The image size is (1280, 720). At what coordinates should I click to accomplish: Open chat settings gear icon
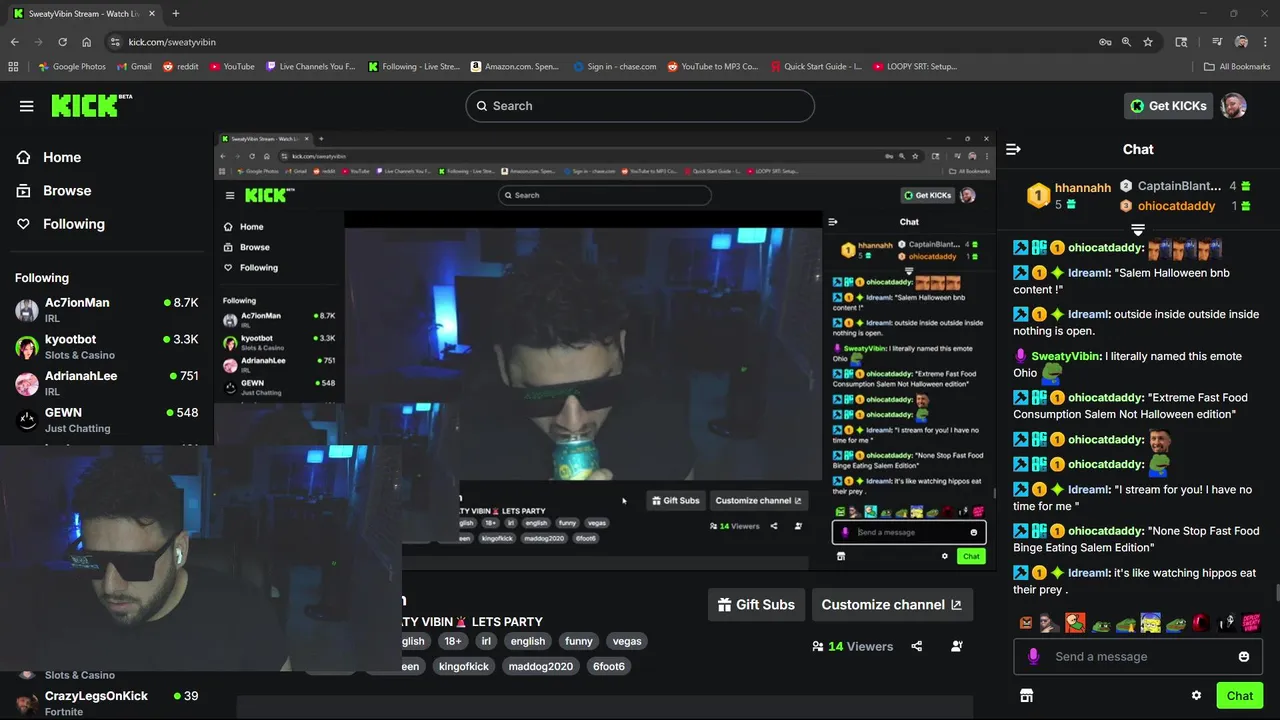click(1196, 696)
